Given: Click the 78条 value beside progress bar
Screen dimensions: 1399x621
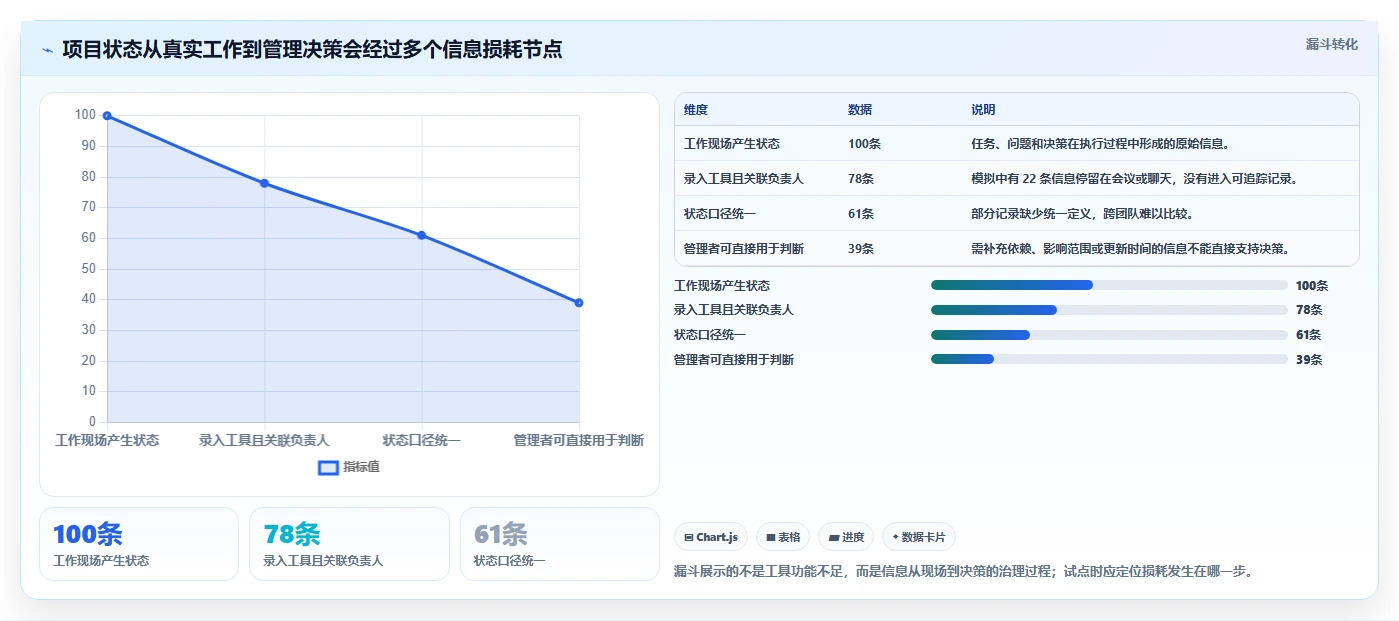Looking at the screenshot, I should (1309, 310).
